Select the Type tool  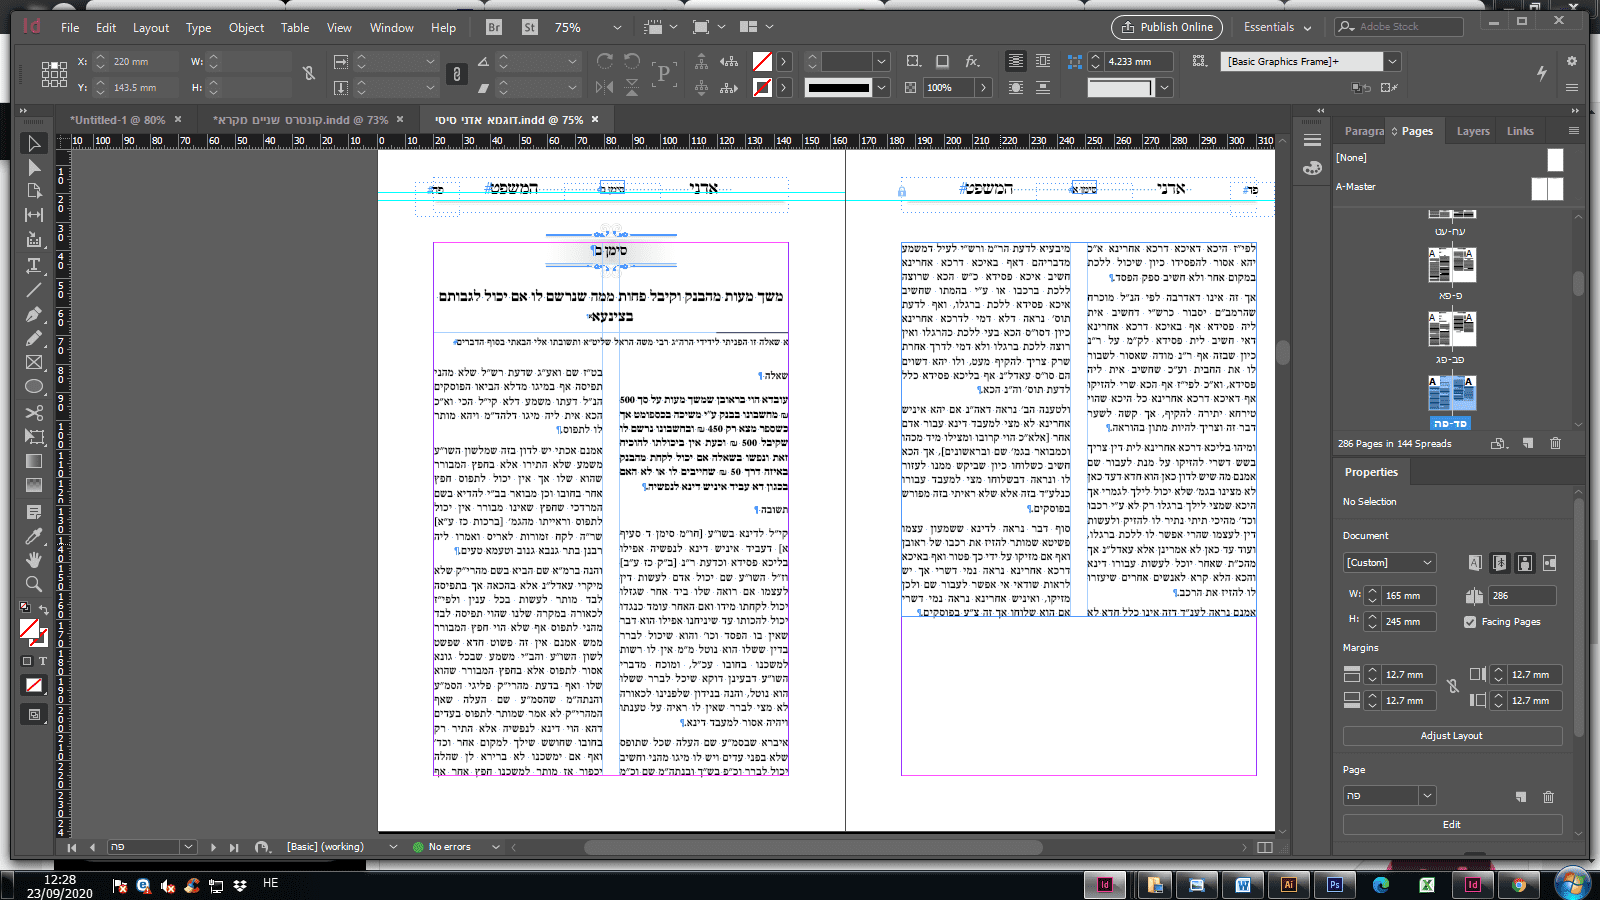pos(34,265)
